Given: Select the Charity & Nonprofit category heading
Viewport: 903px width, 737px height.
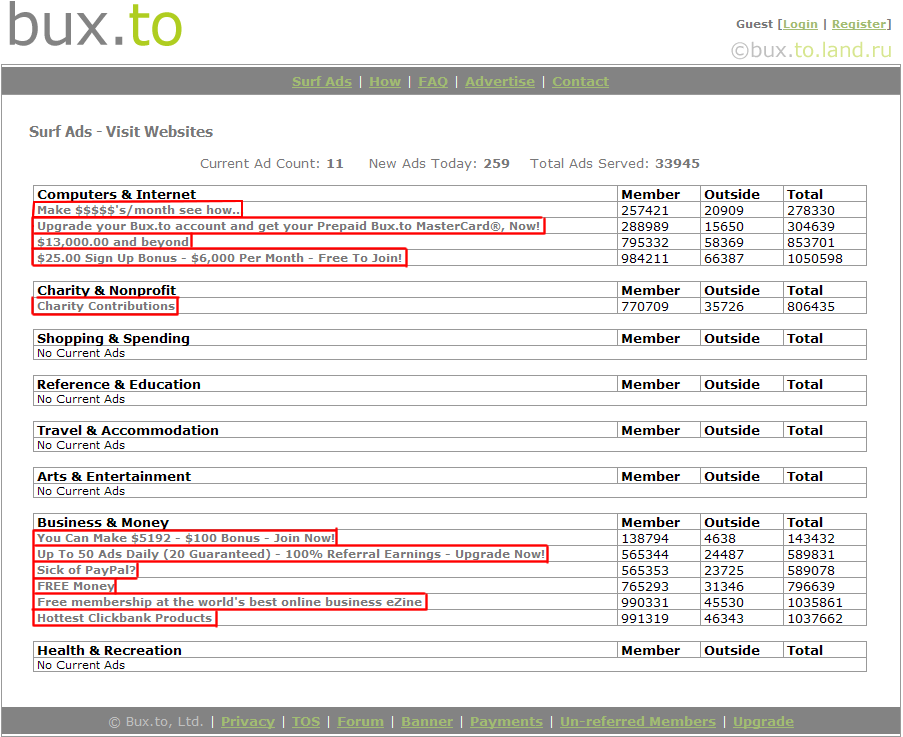Looking at the screenshot, I should (x=107, y=290).
